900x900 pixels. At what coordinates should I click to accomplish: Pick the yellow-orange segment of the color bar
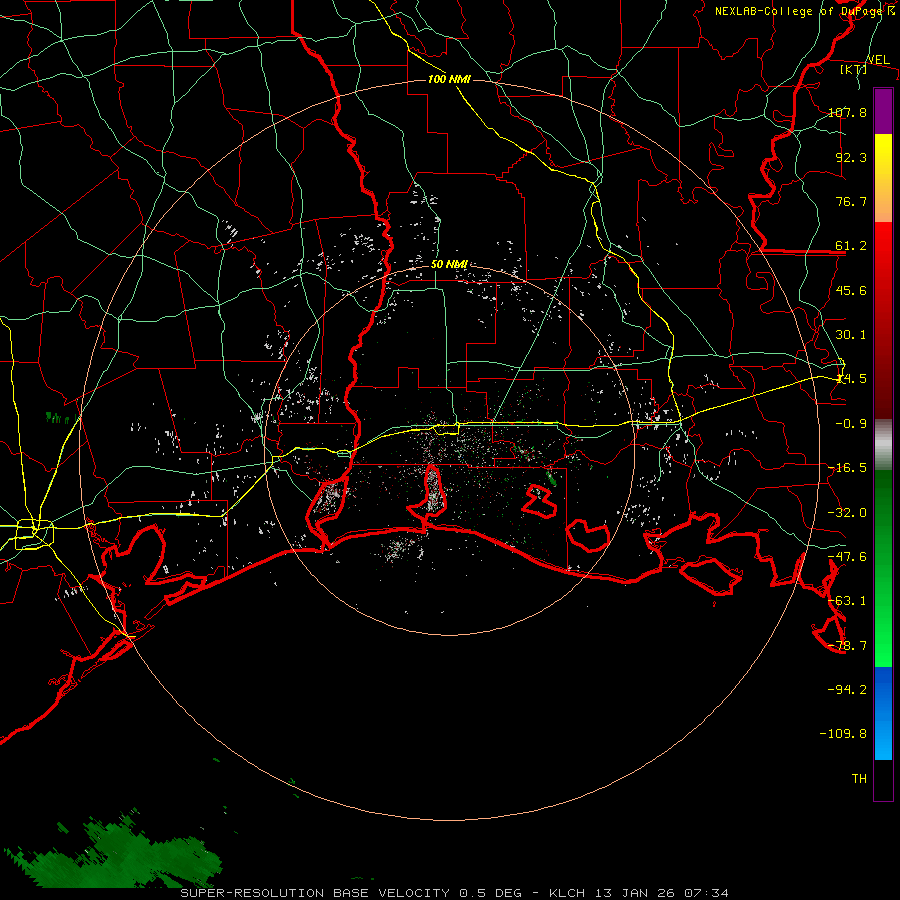[x=883, y=178]
